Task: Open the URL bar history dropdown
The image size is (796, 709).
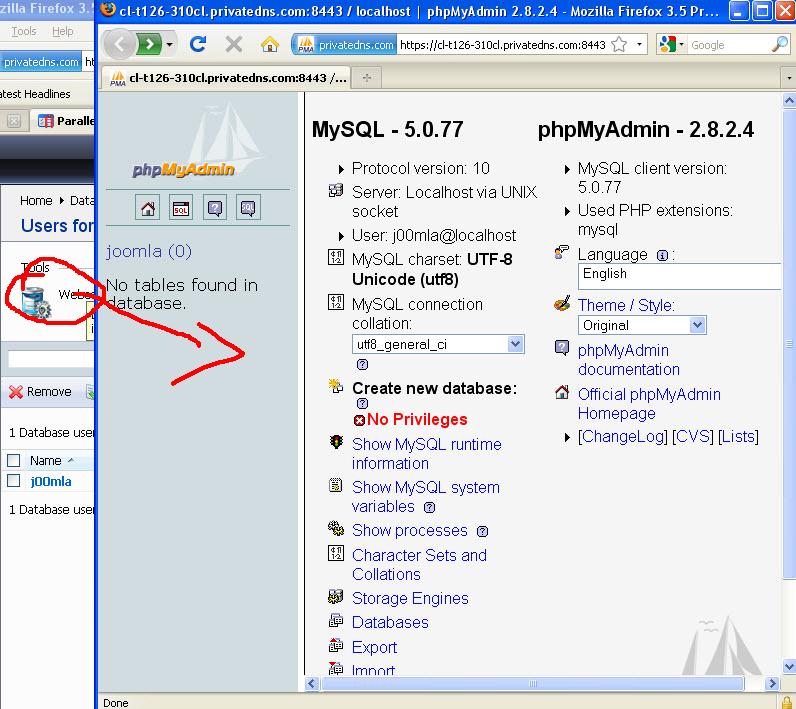Action: coord(639,45)
